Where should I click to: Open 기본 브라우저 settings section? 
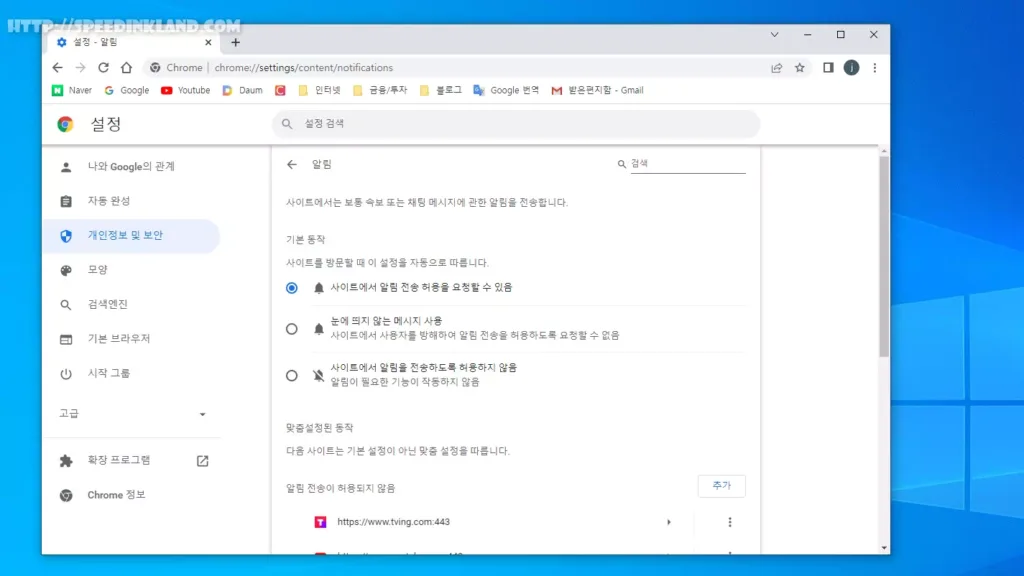click(x=131, y=339)
